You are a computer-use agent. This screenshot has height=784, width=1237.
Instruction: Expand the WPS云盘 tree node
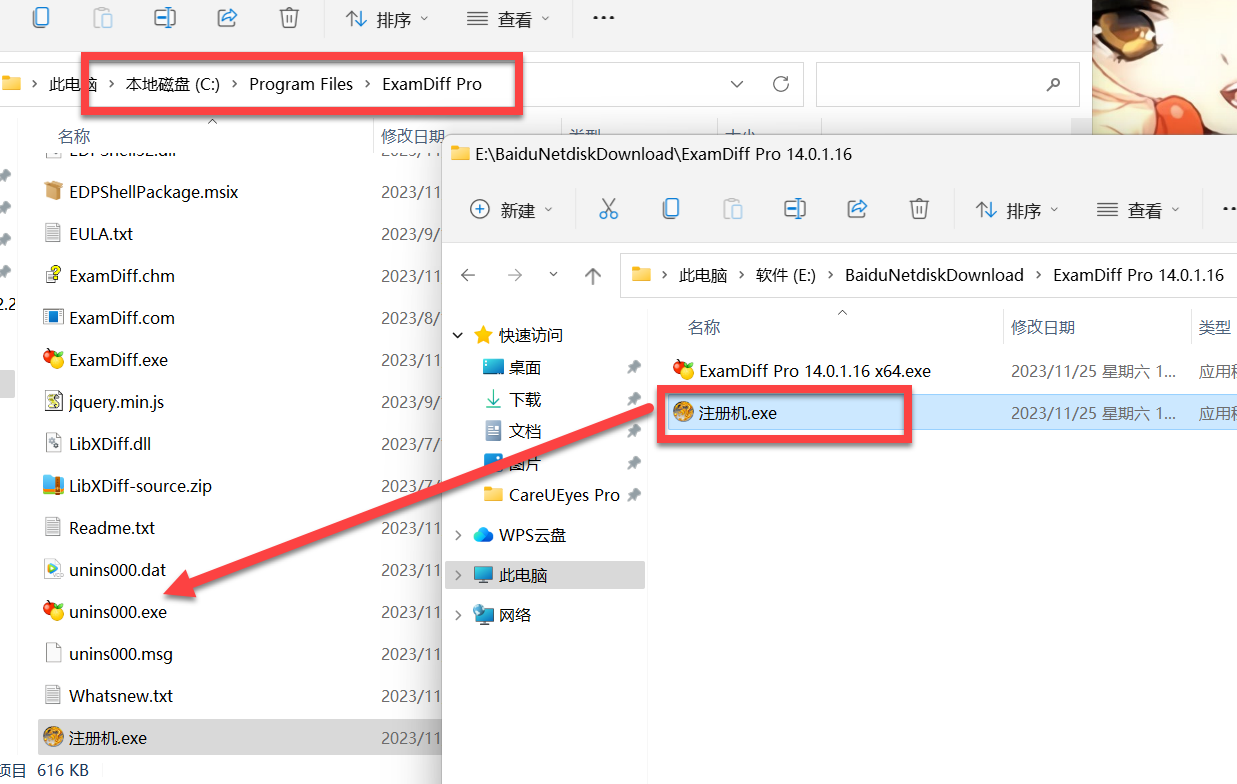(x=459, y=535)
